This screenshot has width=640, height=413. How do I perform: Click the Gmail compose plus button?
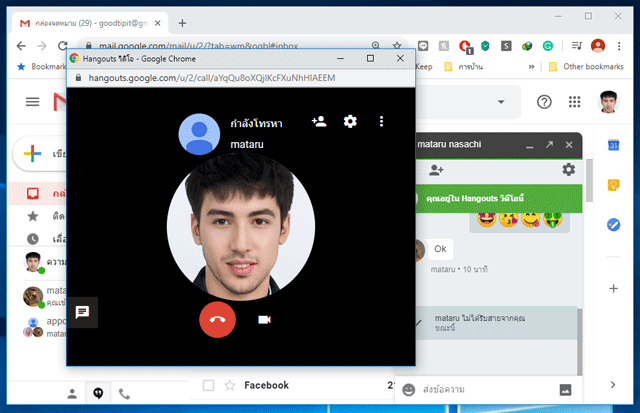[33, 154]
